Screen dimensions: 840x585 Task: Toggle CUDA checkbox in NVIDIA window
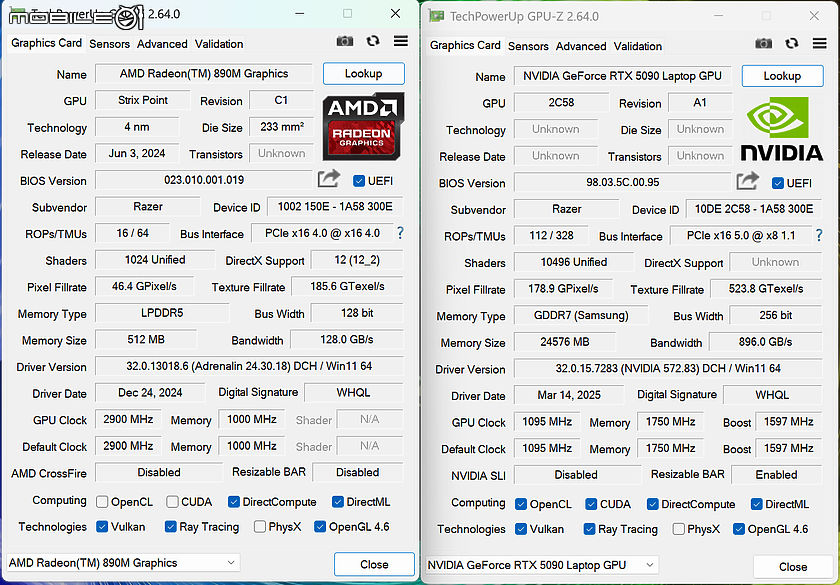591,504
